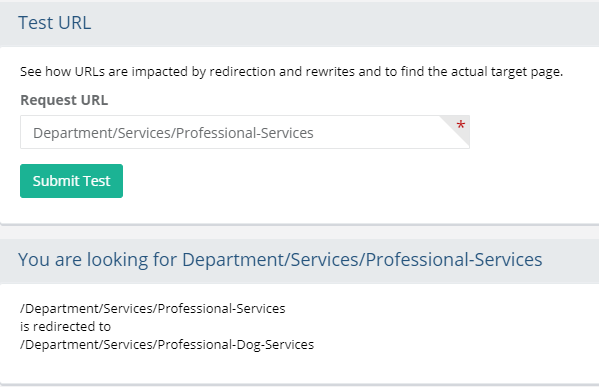The image size is (599, 387).
Task: Click the empty area right of Submit Test
Action: [344, 181]
